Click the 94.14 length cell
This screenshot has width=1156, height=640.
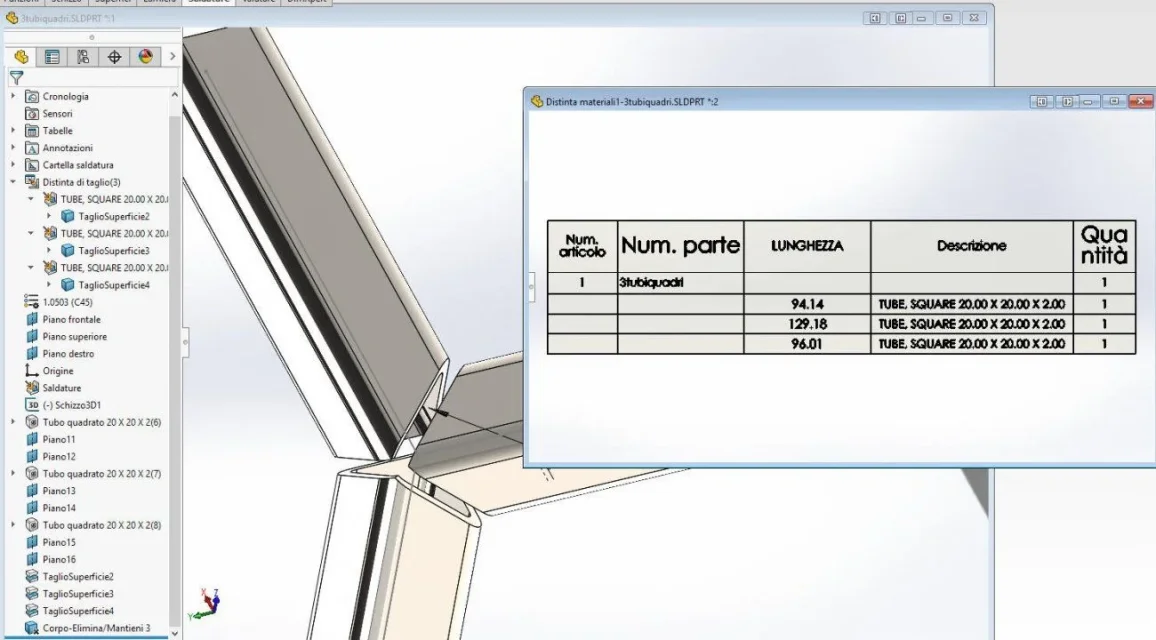807,304
